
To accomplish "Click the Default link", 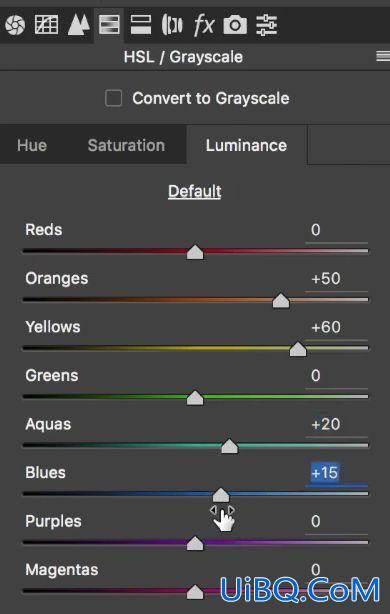I will pos(195,191).
